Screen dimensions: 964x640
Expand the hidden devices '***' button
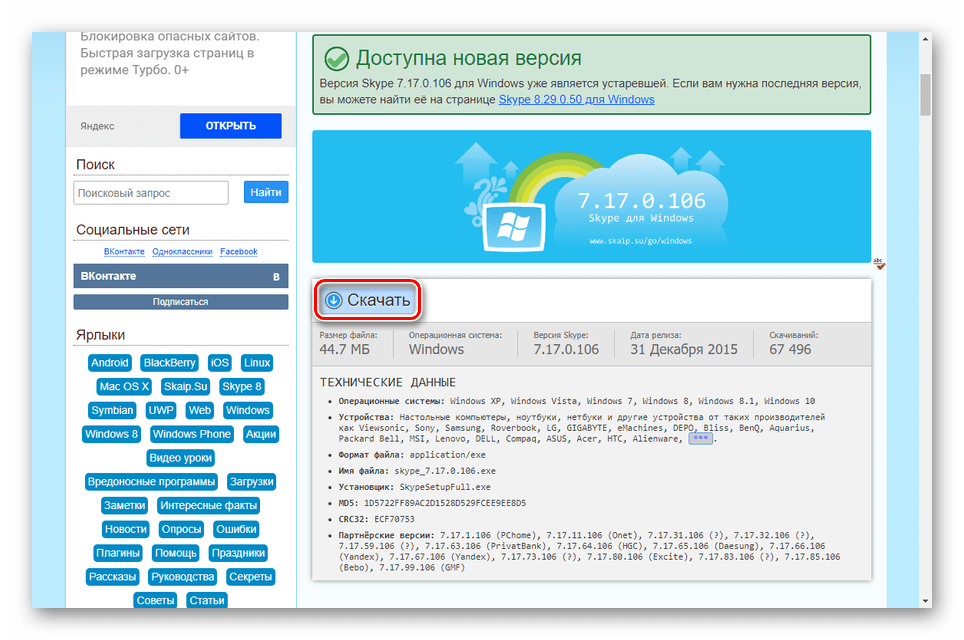click(x=700, y=439)
